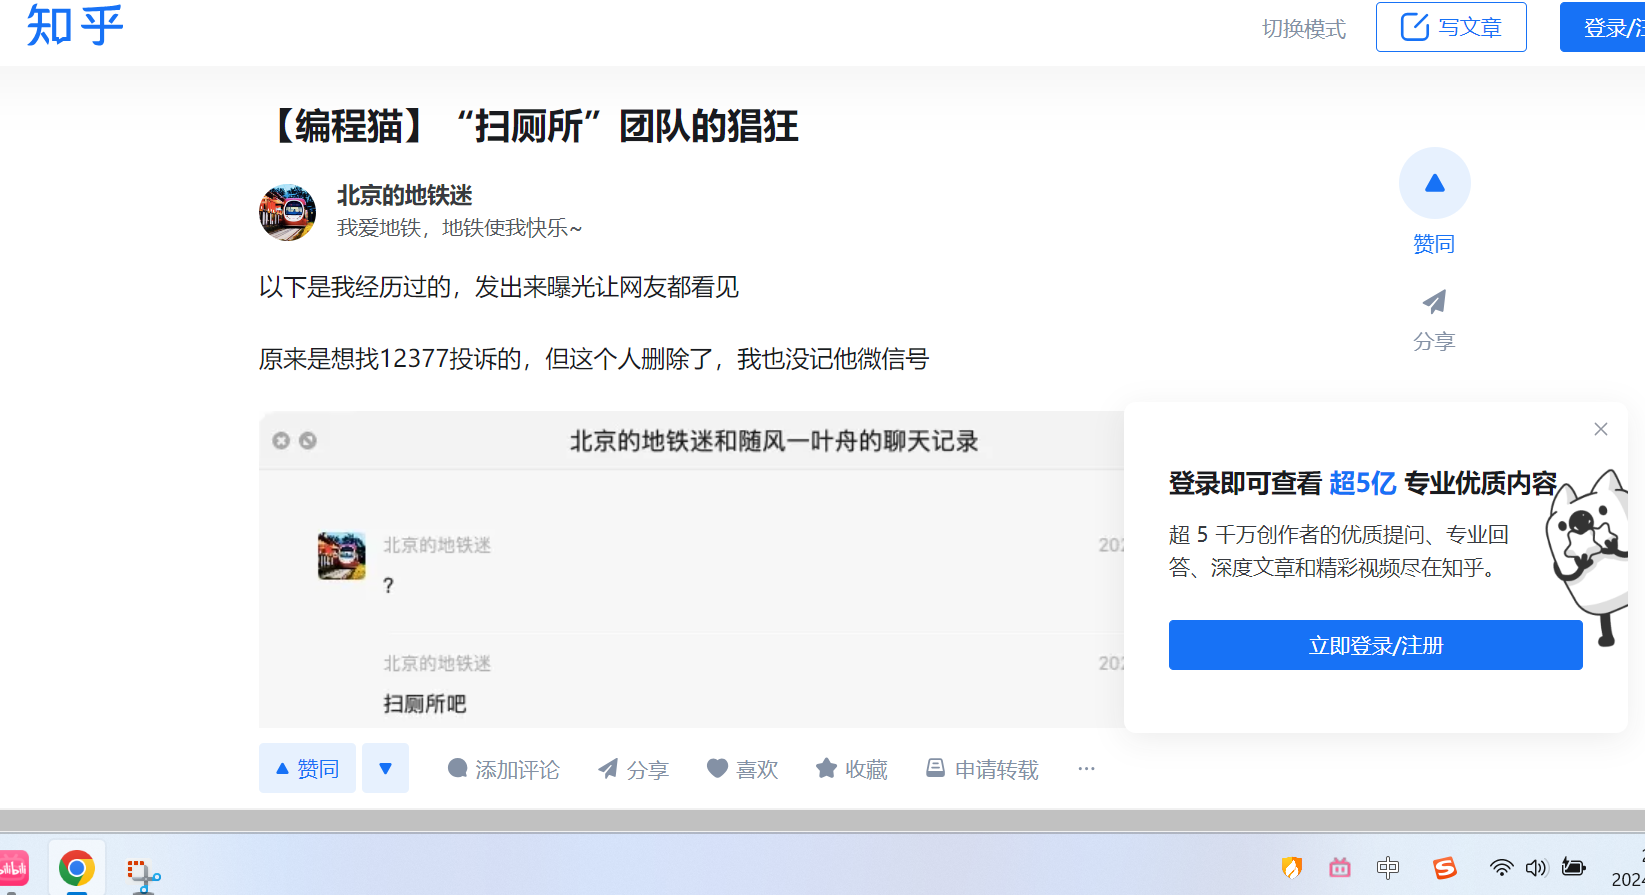Click the downvote triangle button in bottom bar
1645x895 pixels.
click(385, 768)
